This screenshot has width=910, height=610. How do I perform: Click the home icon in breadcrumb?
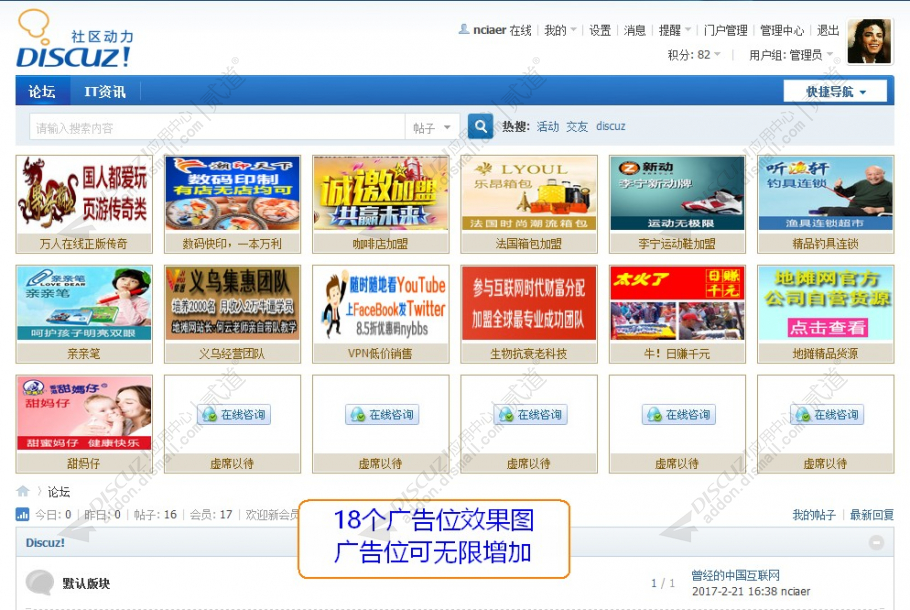point(23,492)
